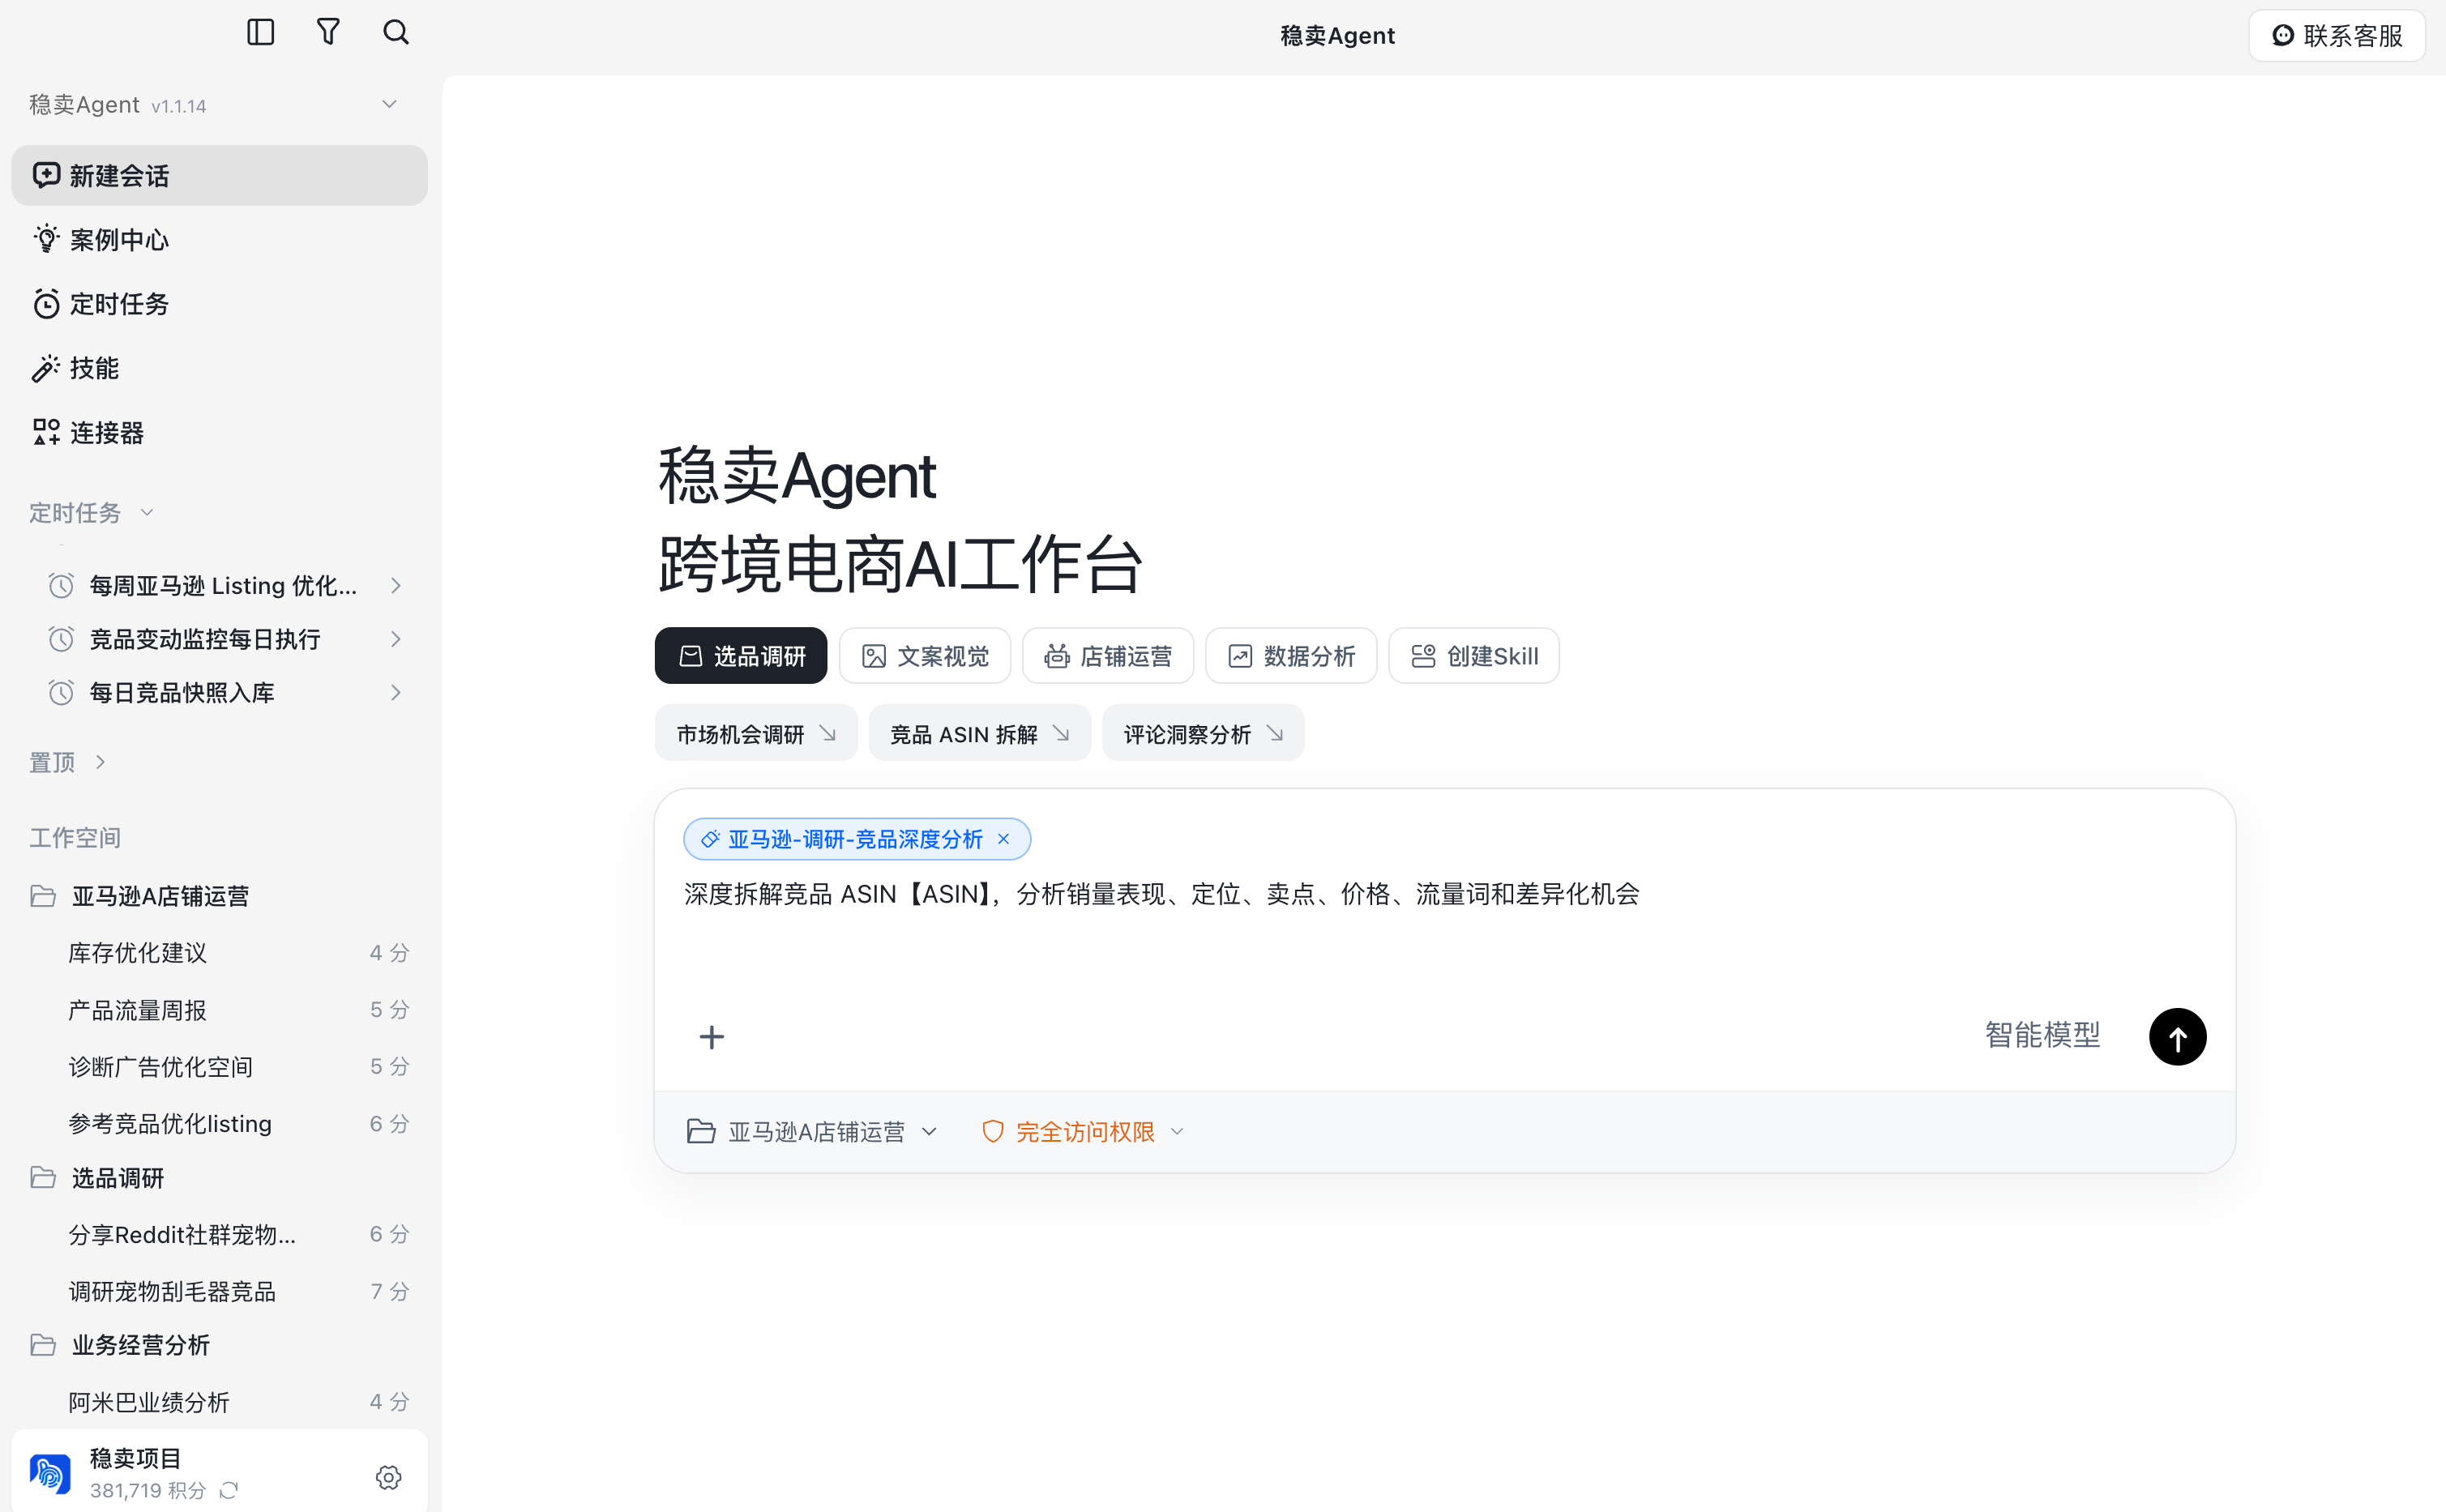
Task: Send the prompt with the arrow button
Action: click(x=2177, y=1036)
